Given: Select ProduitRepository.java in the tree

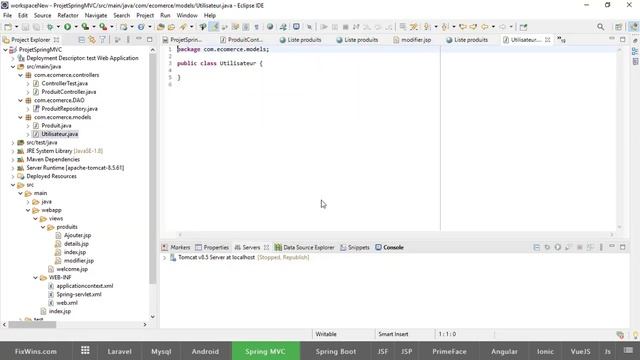Looking at the screenshot, I should (x=69, y=109).
